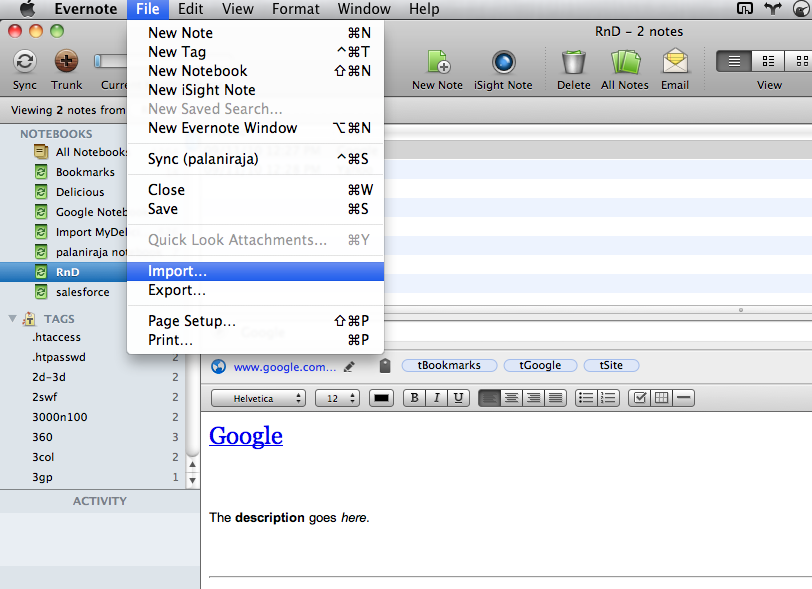Click the Email envelope icon

tap(675, 62)
